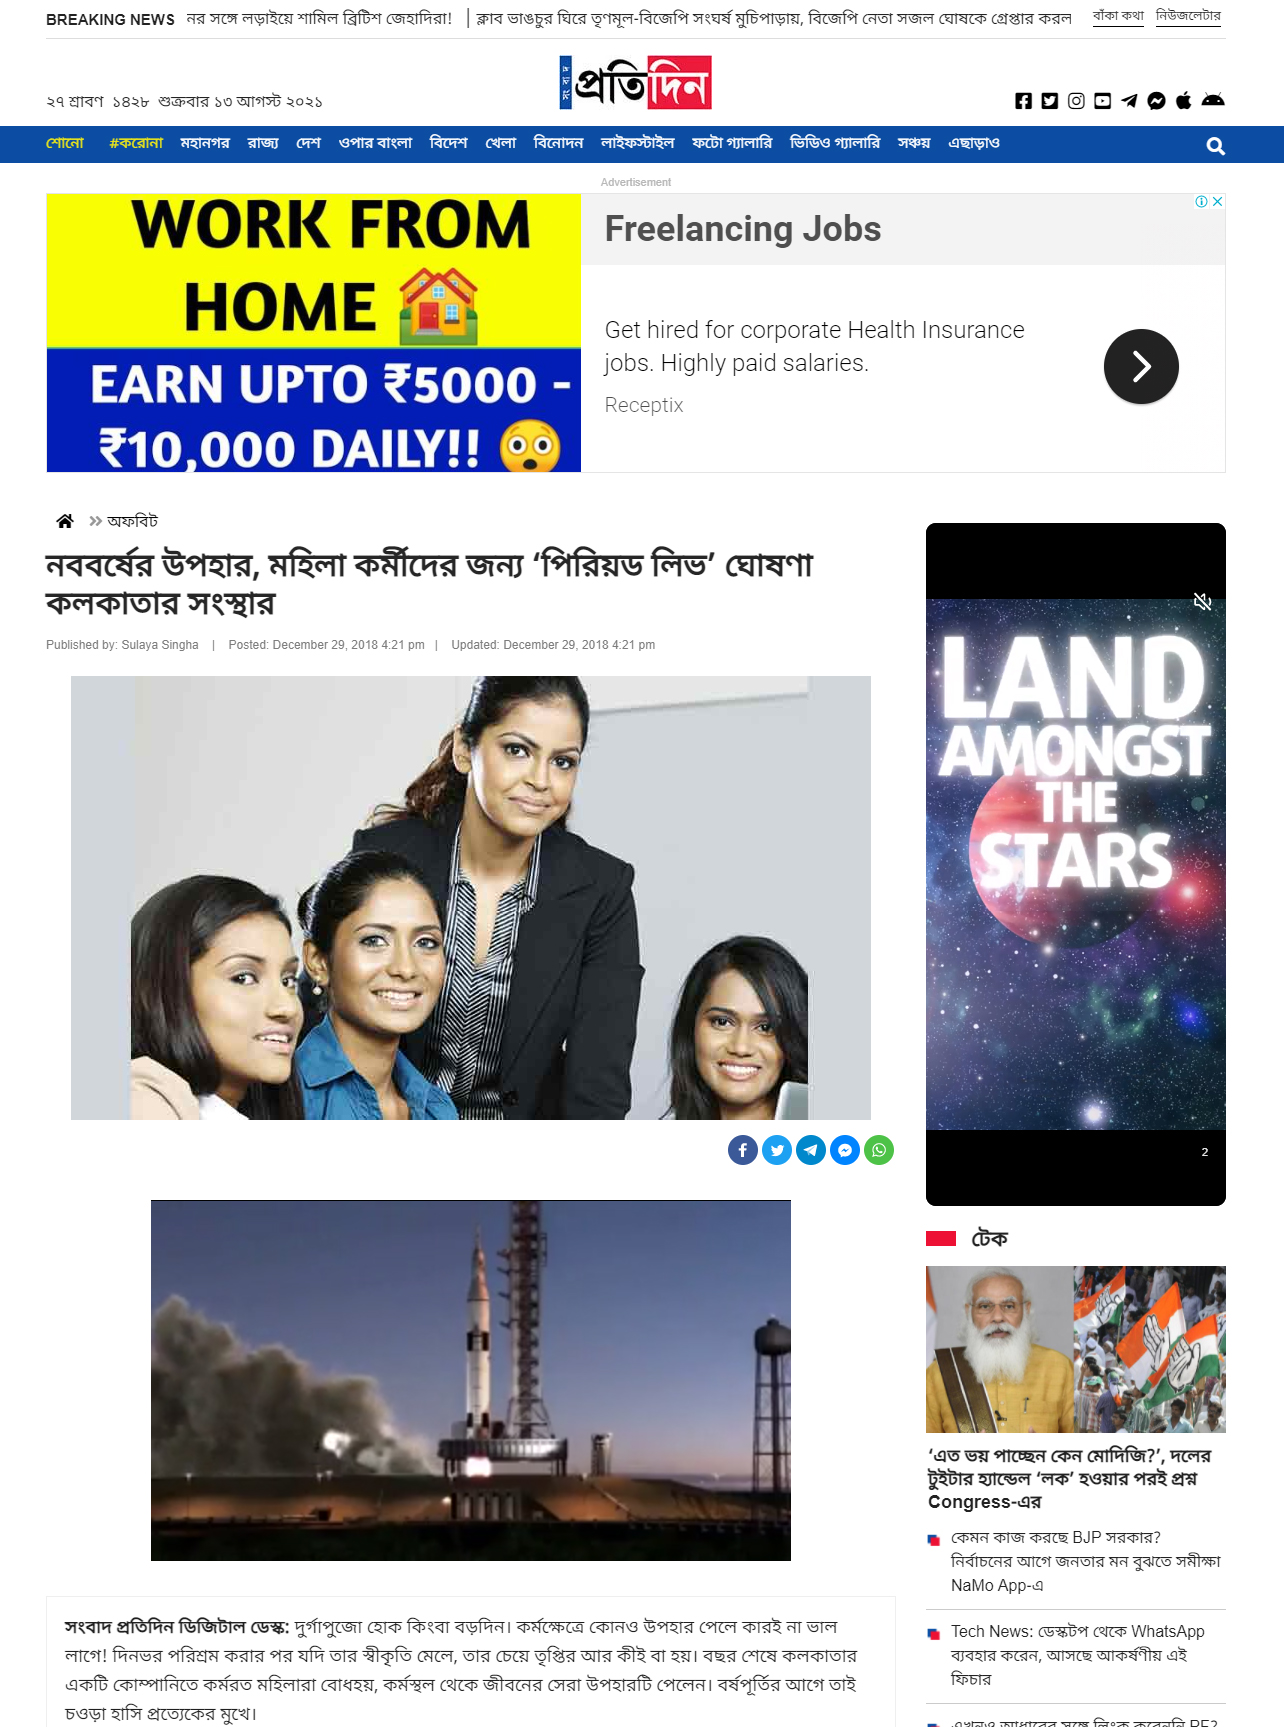
Task: Click the search magnifier in the navigation bar
Action: [1215, 146]
